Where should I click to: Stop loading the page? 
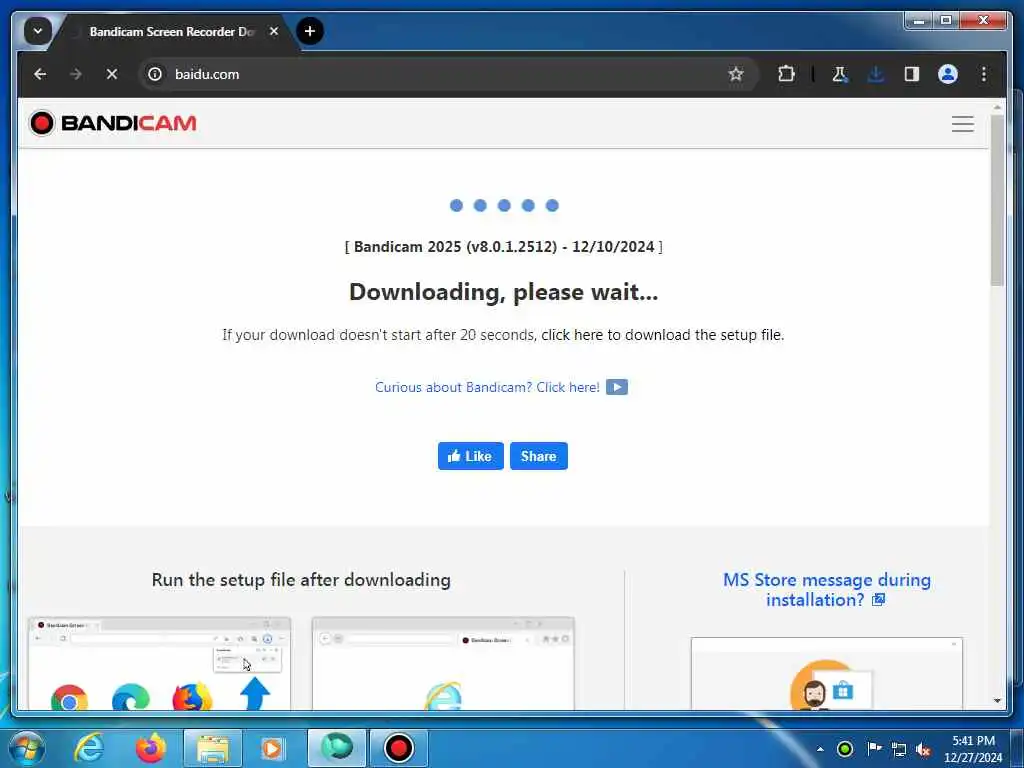[x=112, y=74]
